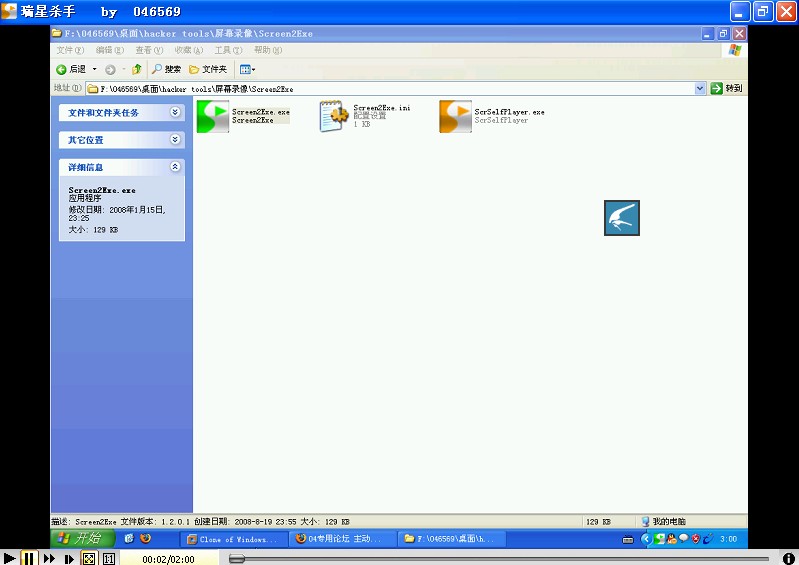Click the keyboard language bar tray icon
Screen dimensions: 799x565
(628, 539)
